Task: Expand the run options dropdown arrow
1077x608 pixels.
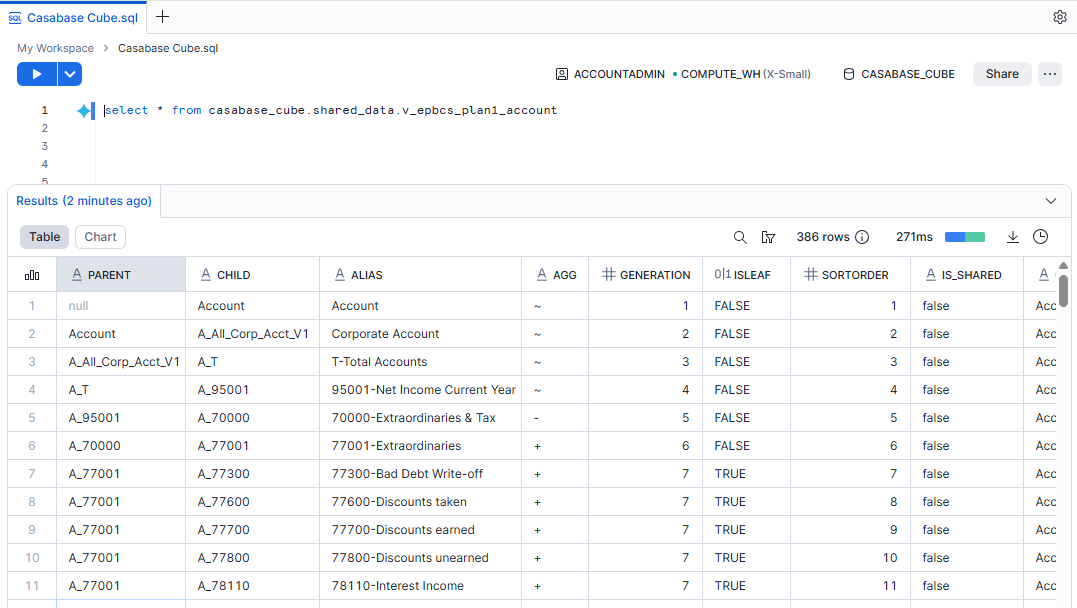Action: tap(69, 74)
